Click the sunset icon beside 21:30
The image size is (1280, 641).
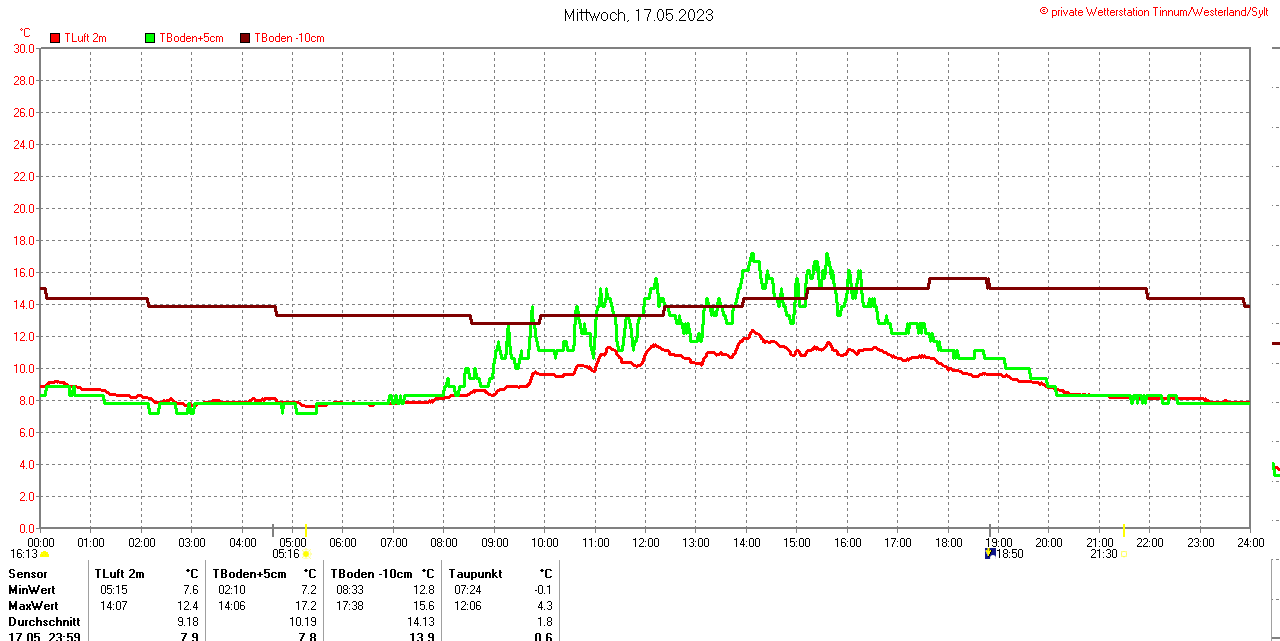(1124, 554)
